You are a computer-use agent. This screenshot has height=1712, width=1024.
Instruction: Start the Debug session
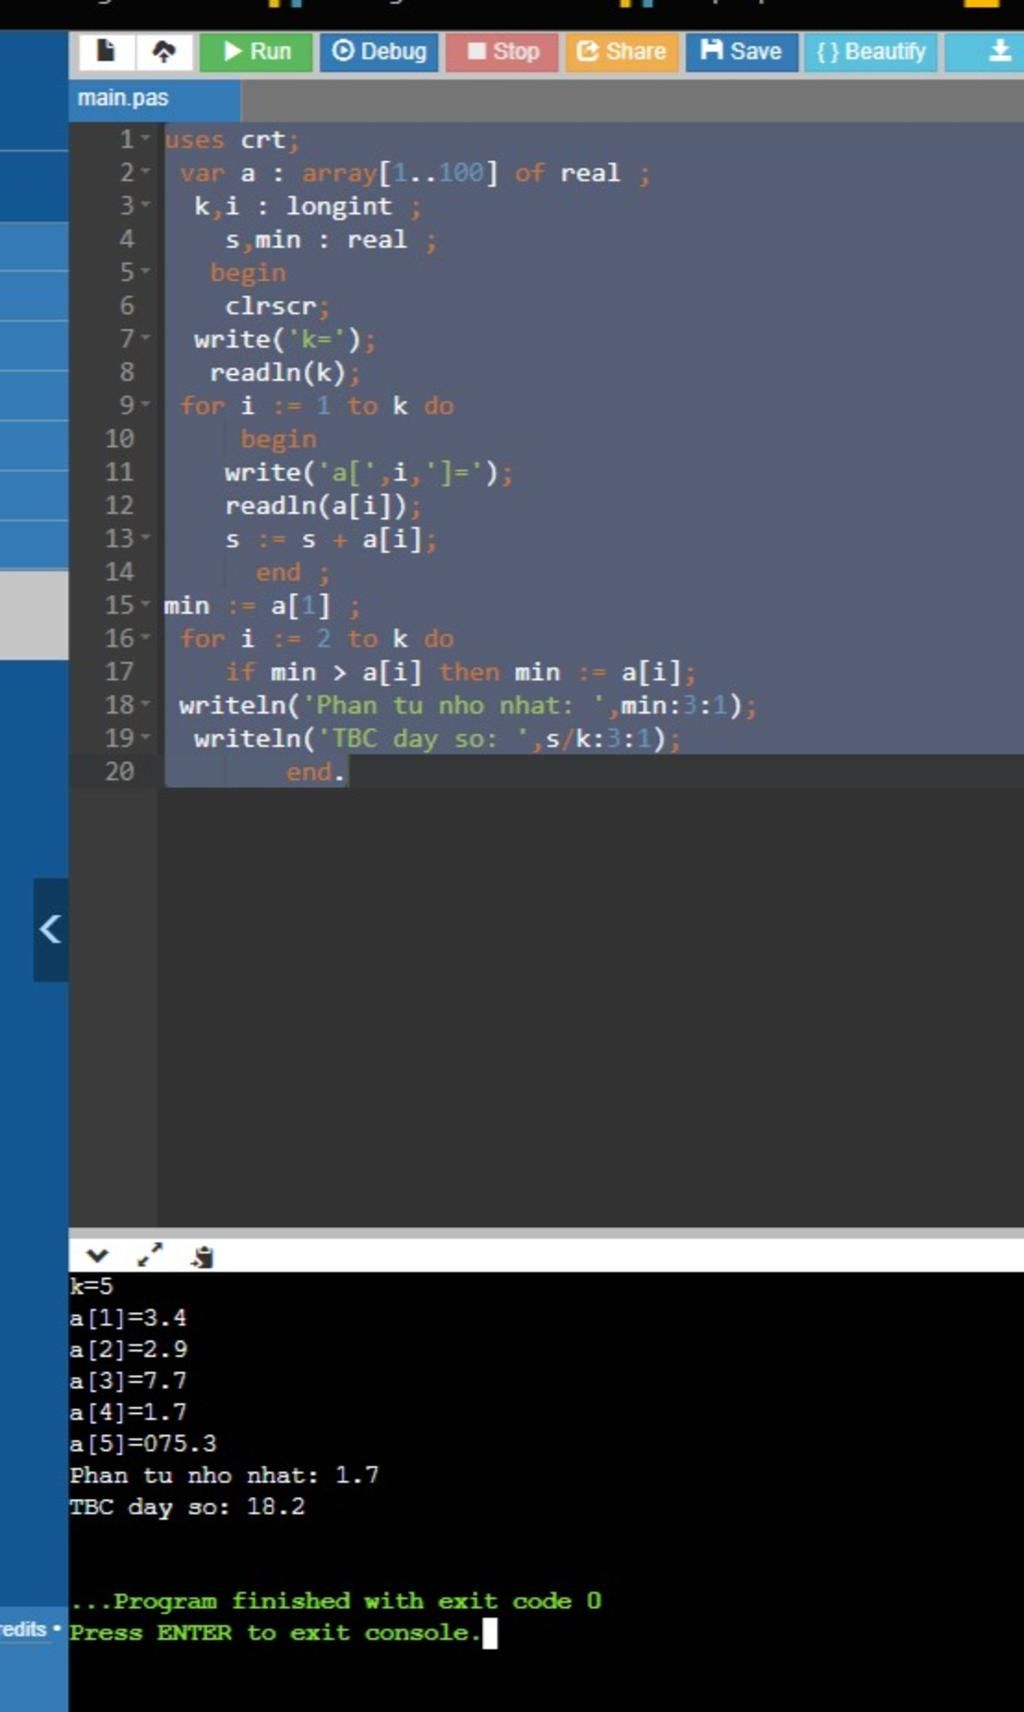coord(379,51)
